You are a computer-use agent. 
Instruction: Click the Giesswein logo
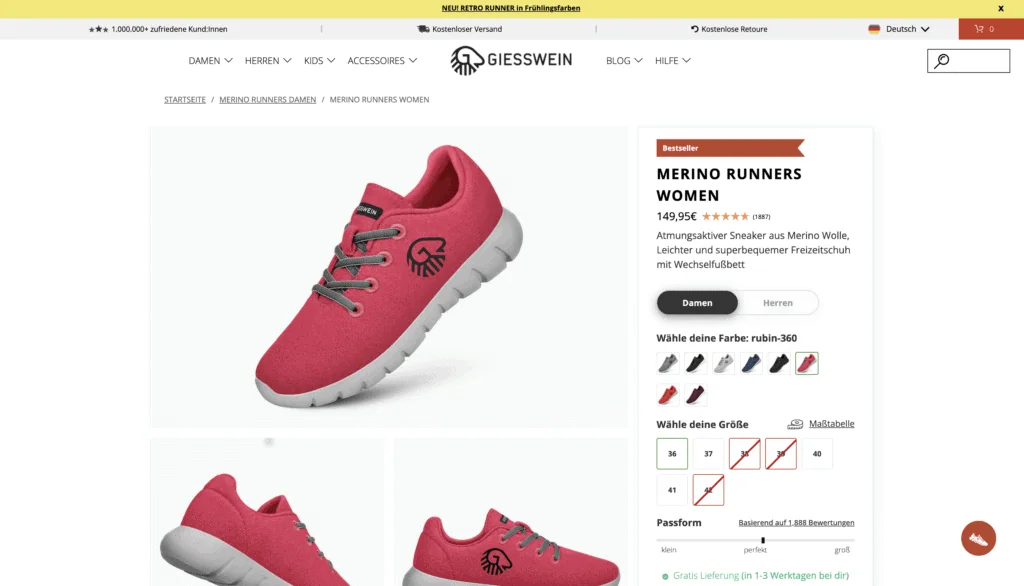(x=511, y=60)
